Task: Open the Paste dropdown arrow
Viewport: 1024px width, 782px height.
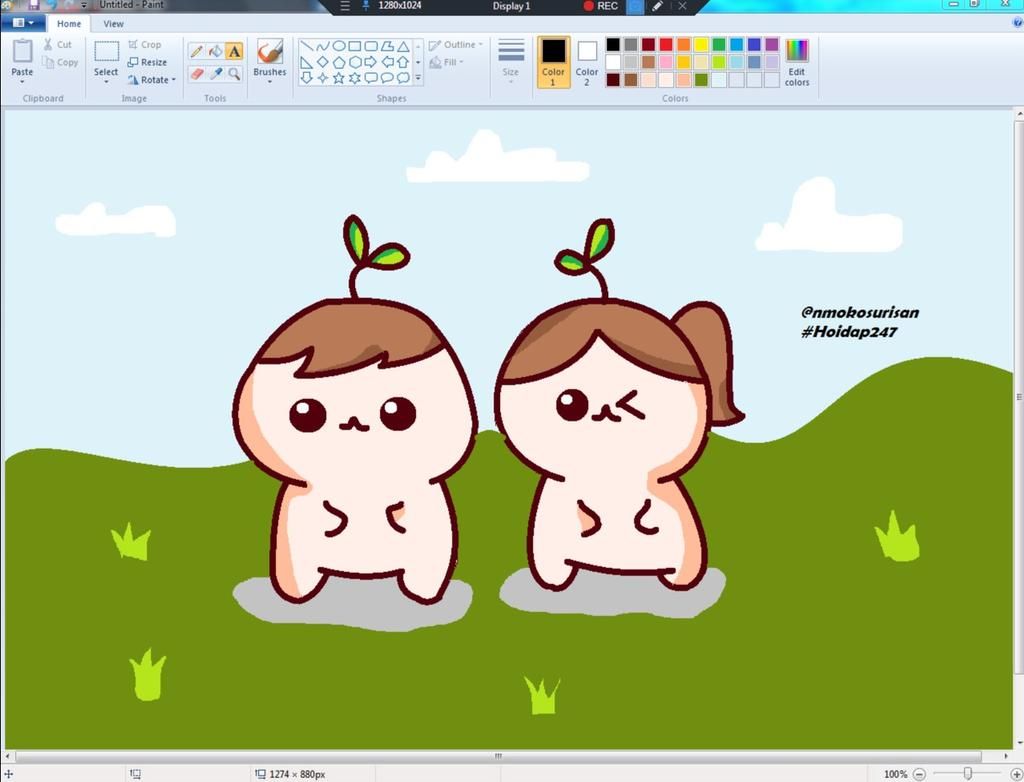Action: pos(22,81)
